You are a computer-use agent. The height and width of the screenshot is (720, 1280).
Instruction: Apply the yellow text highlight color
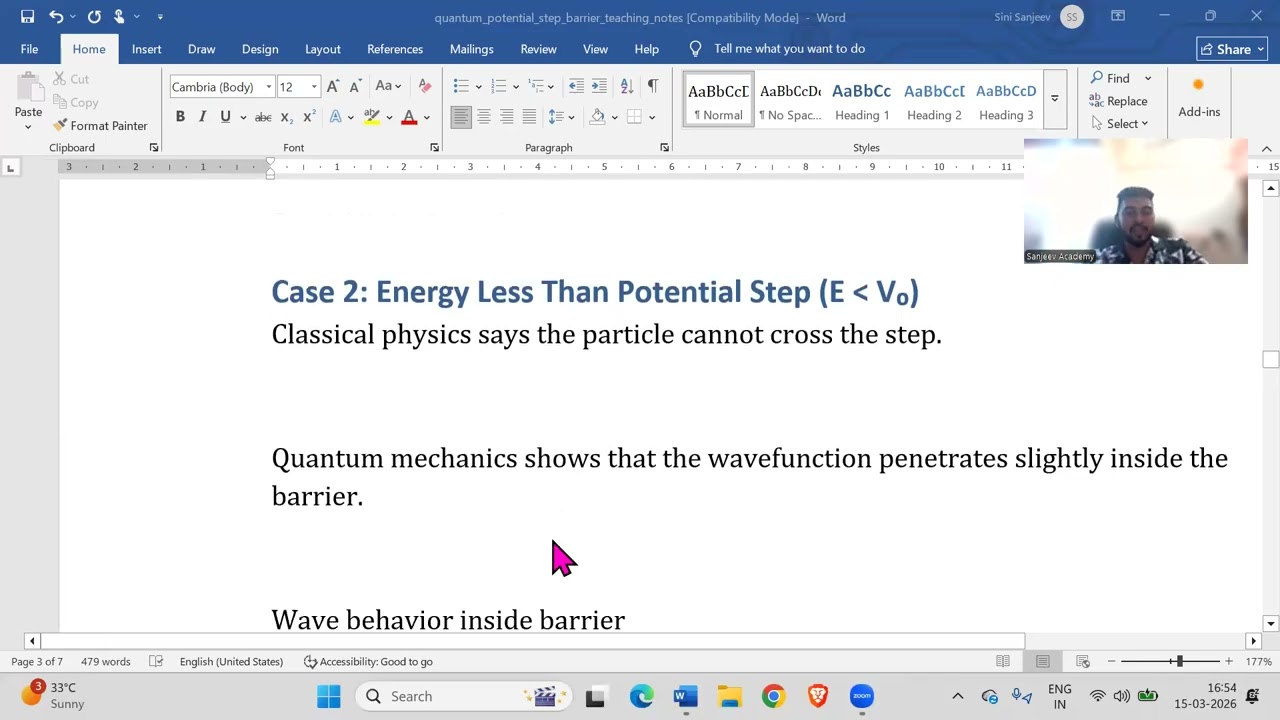tap(372, 117)
